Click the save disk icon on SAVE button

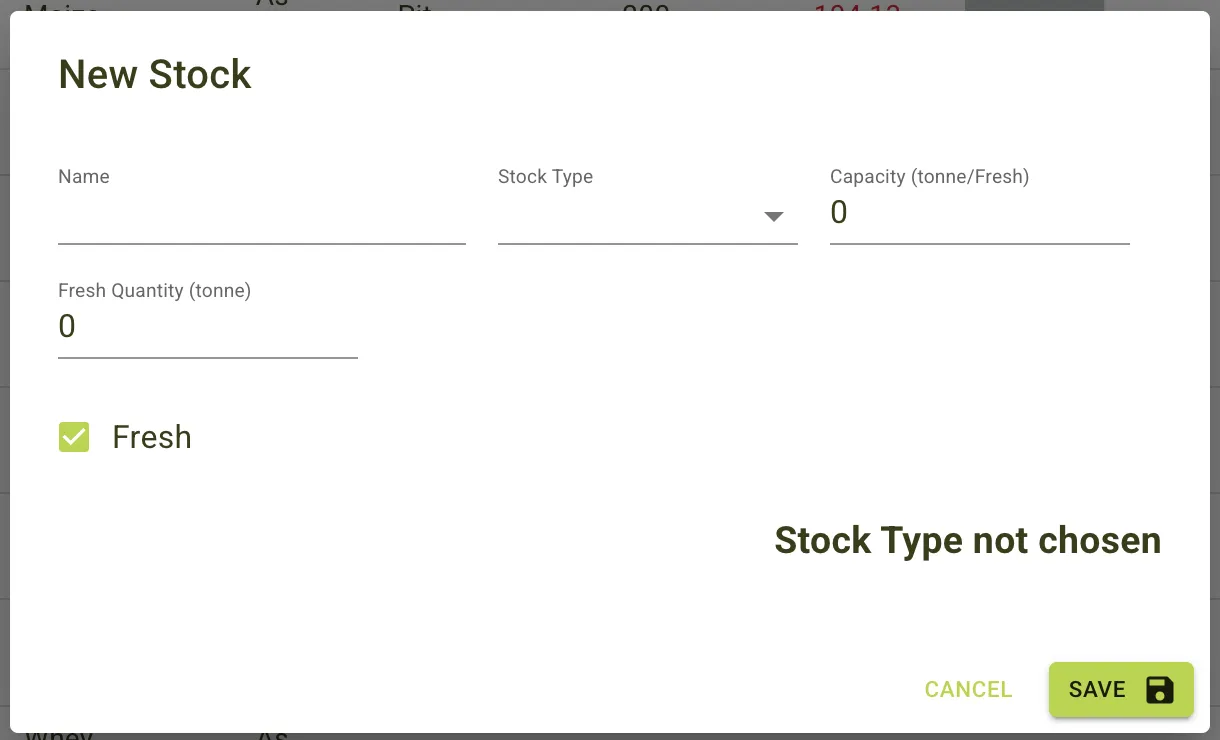click(1159, 689)
